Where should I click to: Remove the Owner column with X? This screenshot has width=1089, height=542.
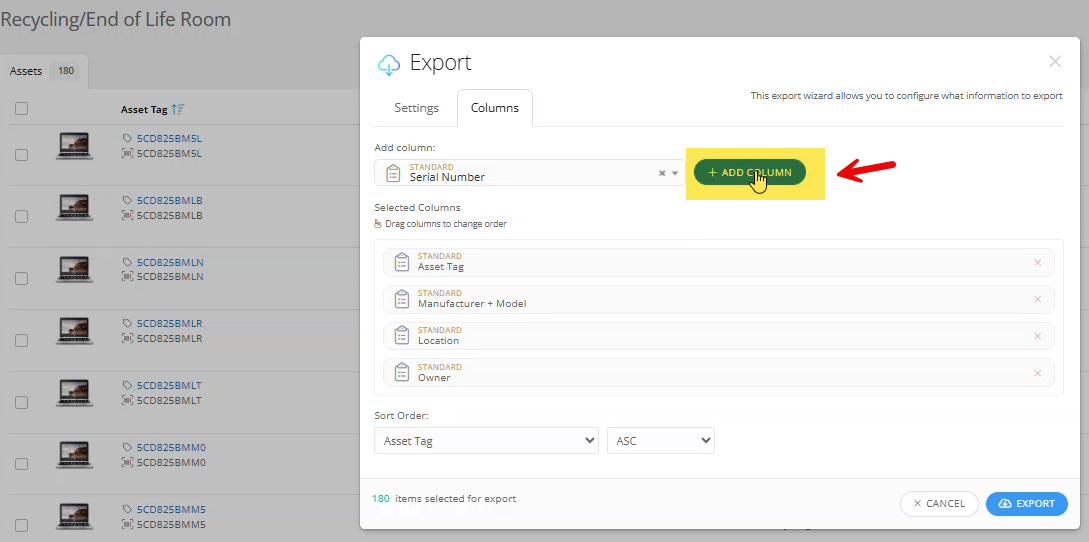click(1037, 373)
